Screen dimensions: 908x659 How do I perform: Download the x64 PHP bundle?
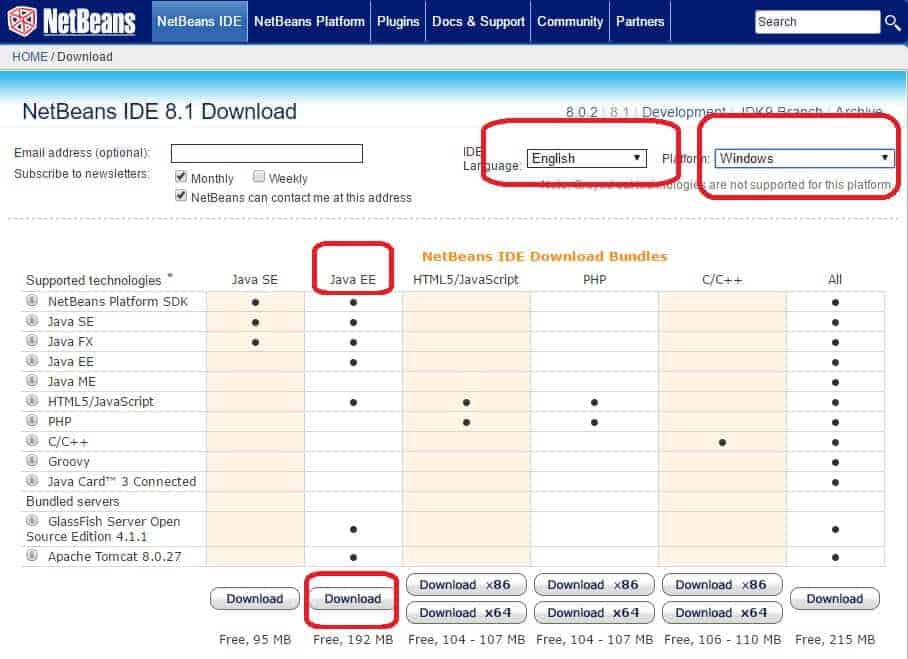[x=594, y=613]
